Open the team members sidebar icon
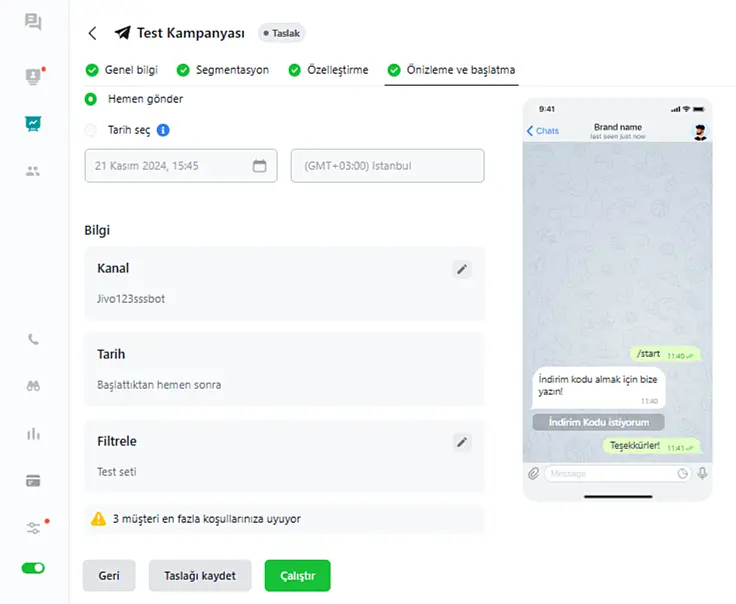This screenshot has width=736, height=604. (33, 171)
